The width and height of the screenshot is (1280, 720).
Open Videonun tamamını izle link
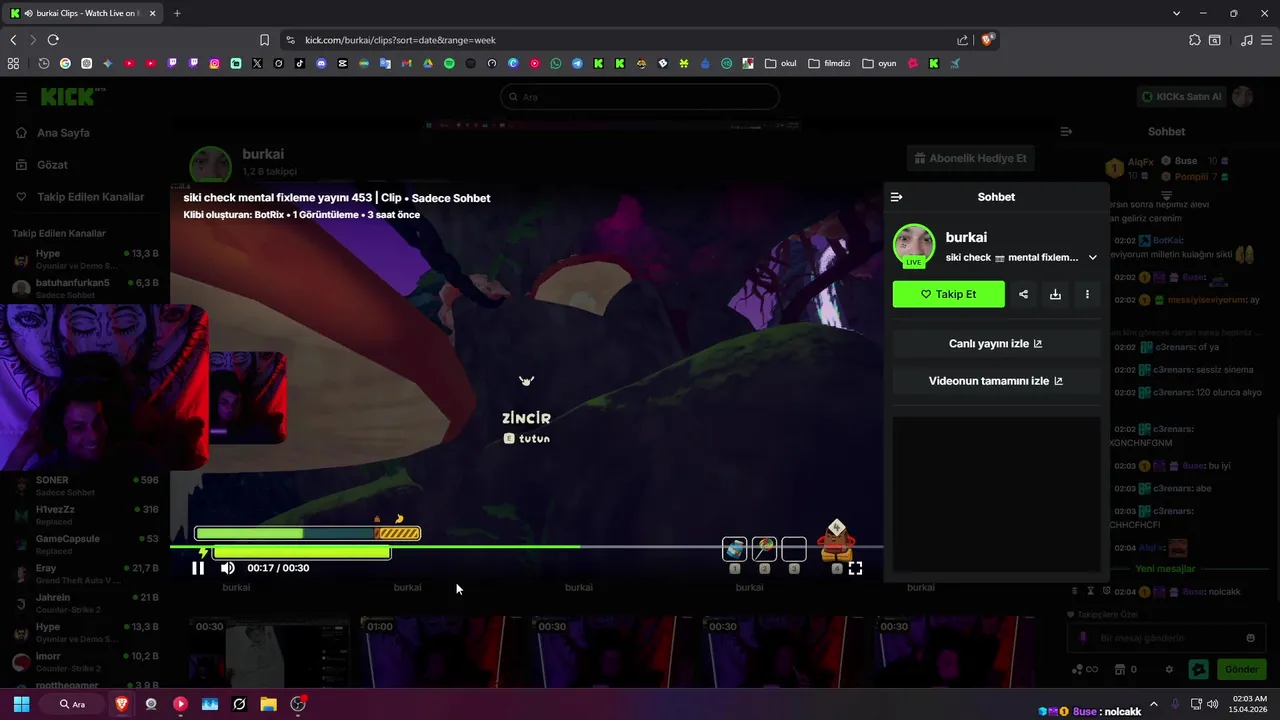pos(996,381)
